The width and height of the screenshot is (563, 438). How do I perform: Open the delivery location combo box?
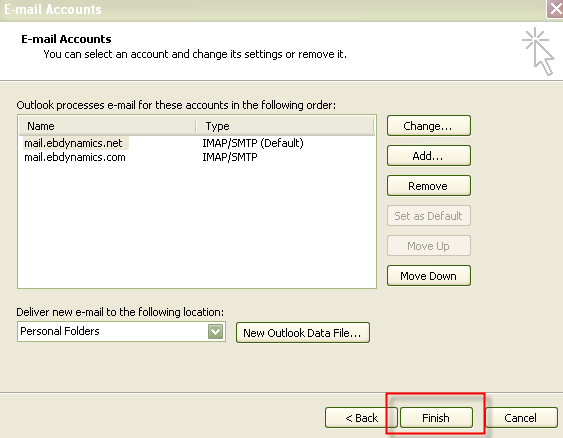(x=121, y=331)
